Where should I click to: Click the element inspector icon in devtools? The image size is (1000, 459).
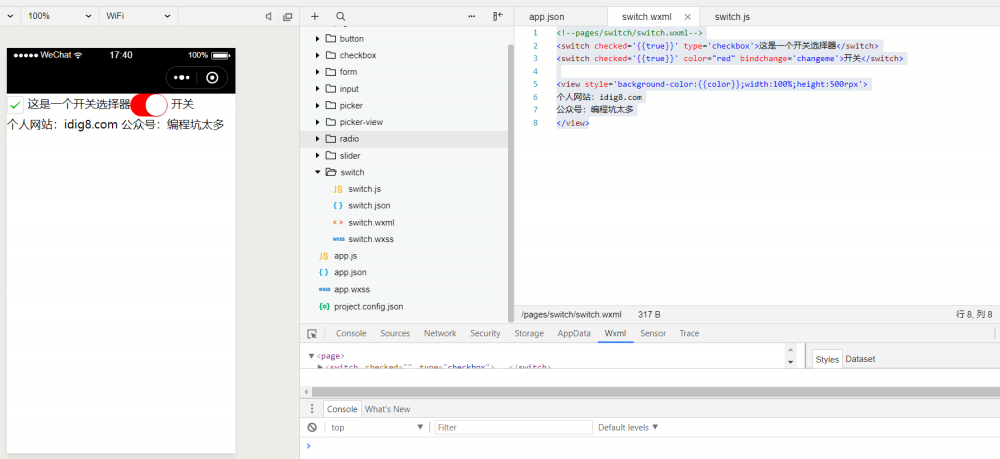(x=312, y=334)
